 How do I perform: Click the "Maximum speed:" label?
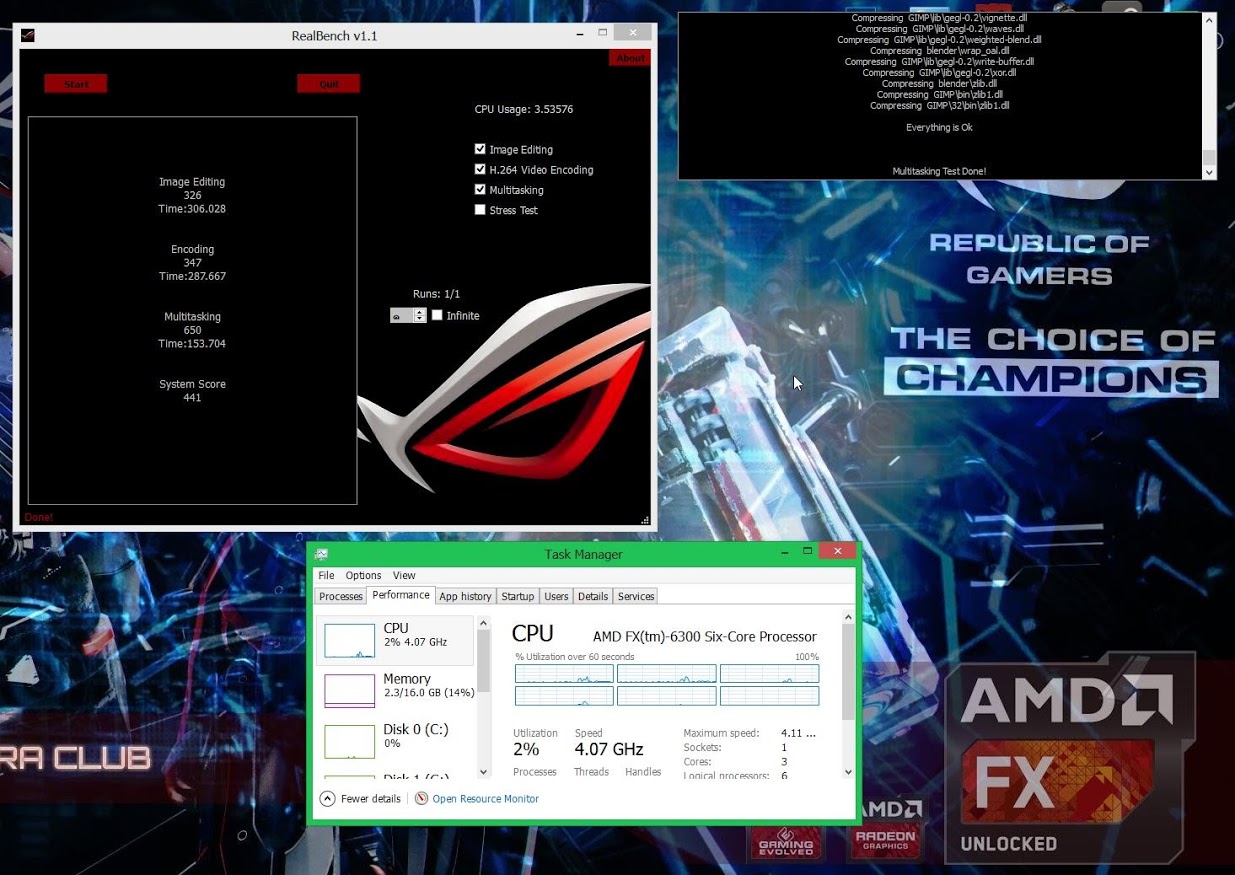(721, 733)
